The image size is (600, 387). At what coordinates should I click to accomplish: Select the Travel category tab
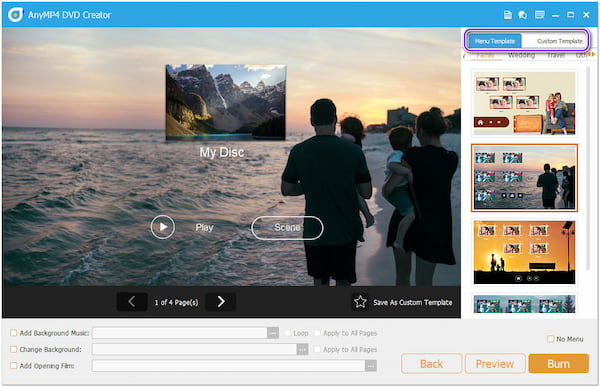coord(556,55)
